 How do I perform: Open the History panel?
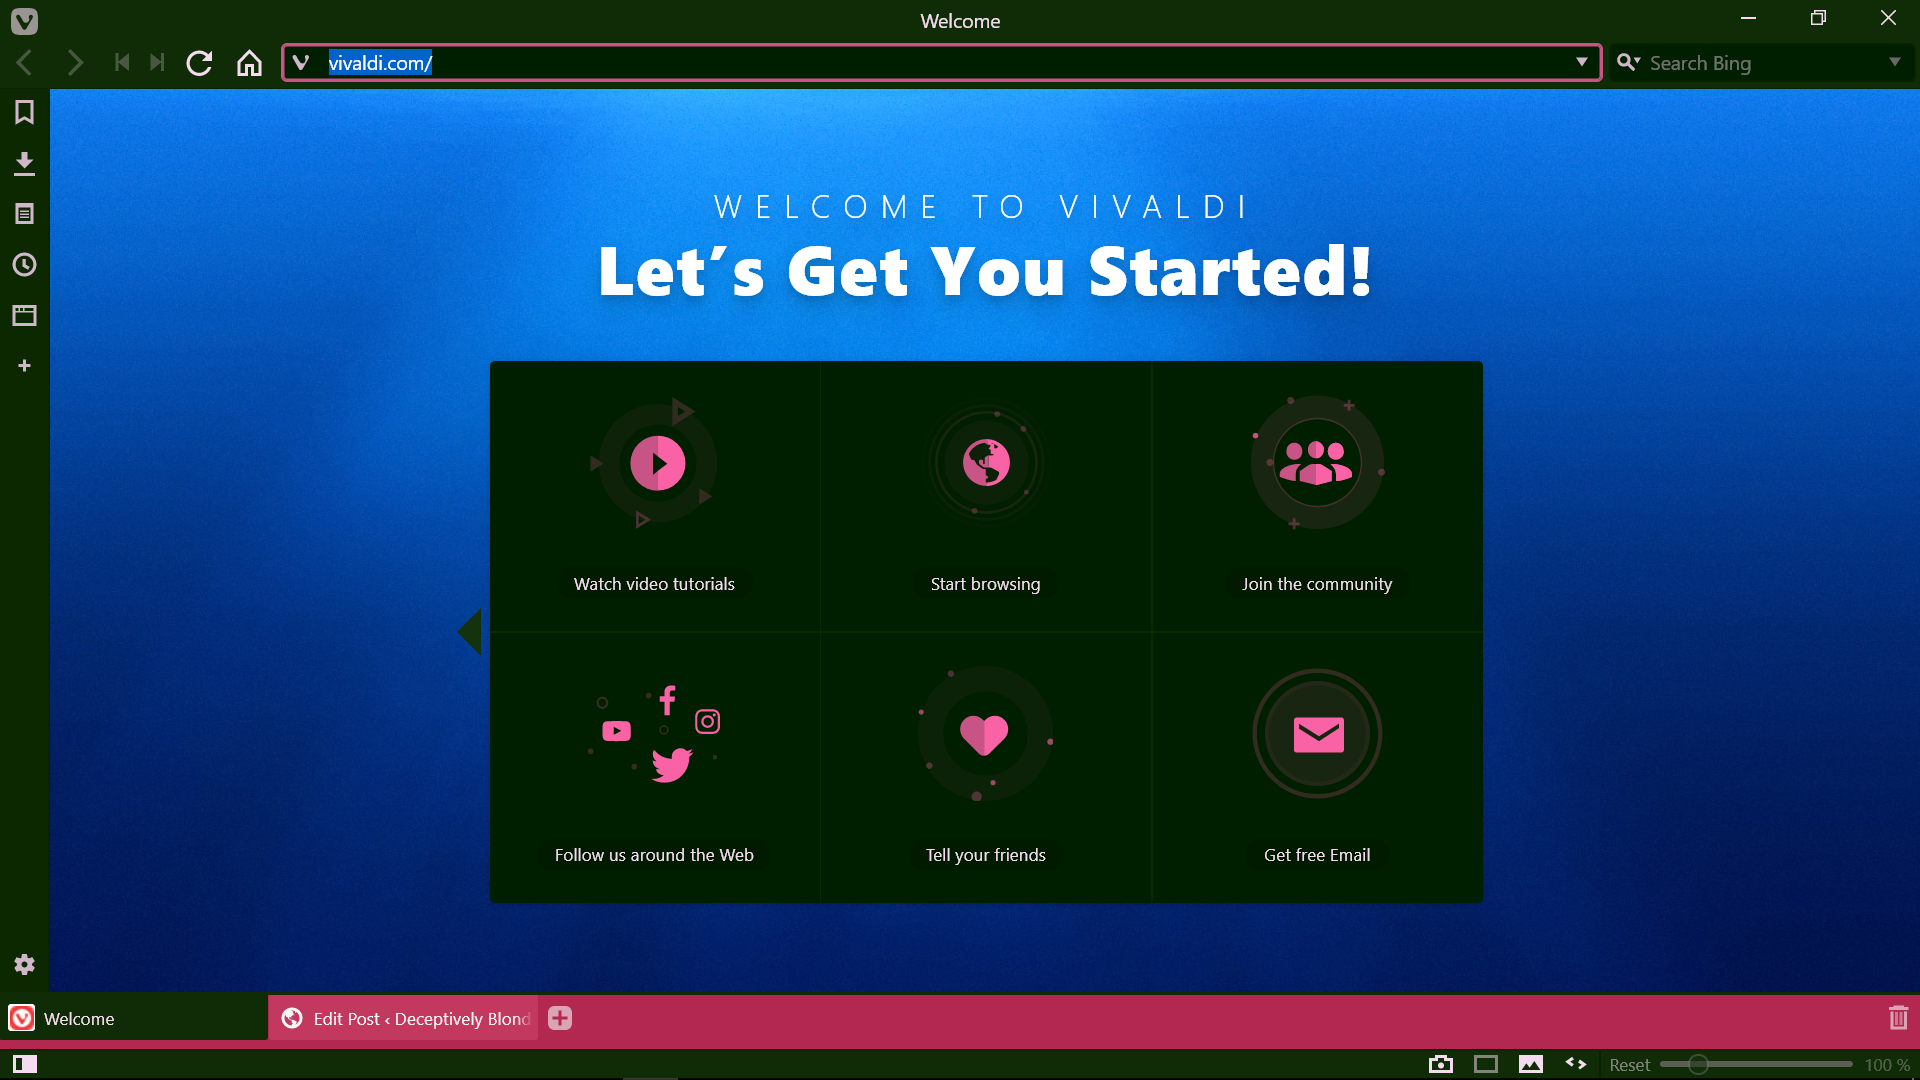point(24,265)
